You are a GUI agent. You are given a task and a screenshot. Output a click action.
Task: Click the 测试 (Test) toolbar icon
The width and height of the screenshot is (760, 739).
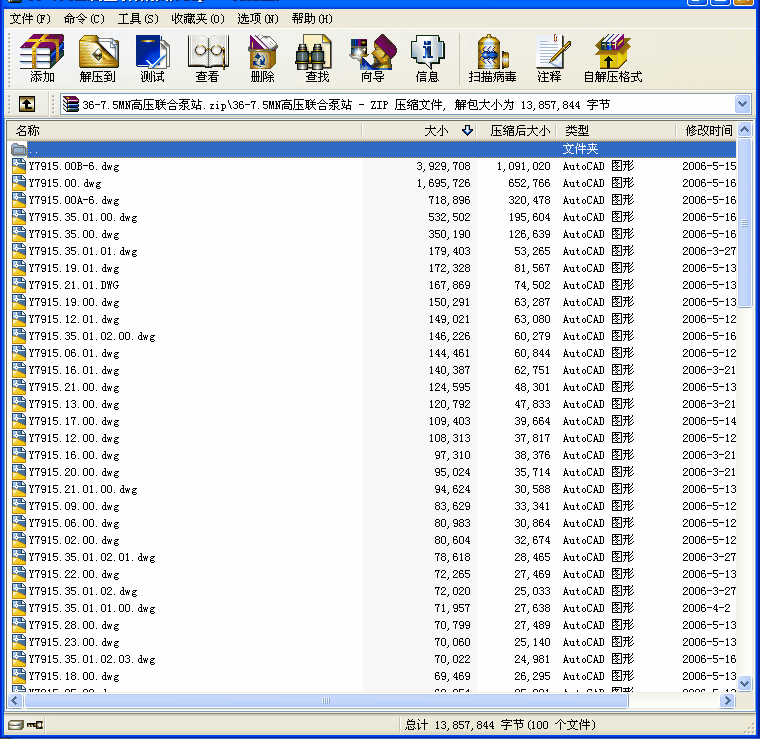coord(153,58)
